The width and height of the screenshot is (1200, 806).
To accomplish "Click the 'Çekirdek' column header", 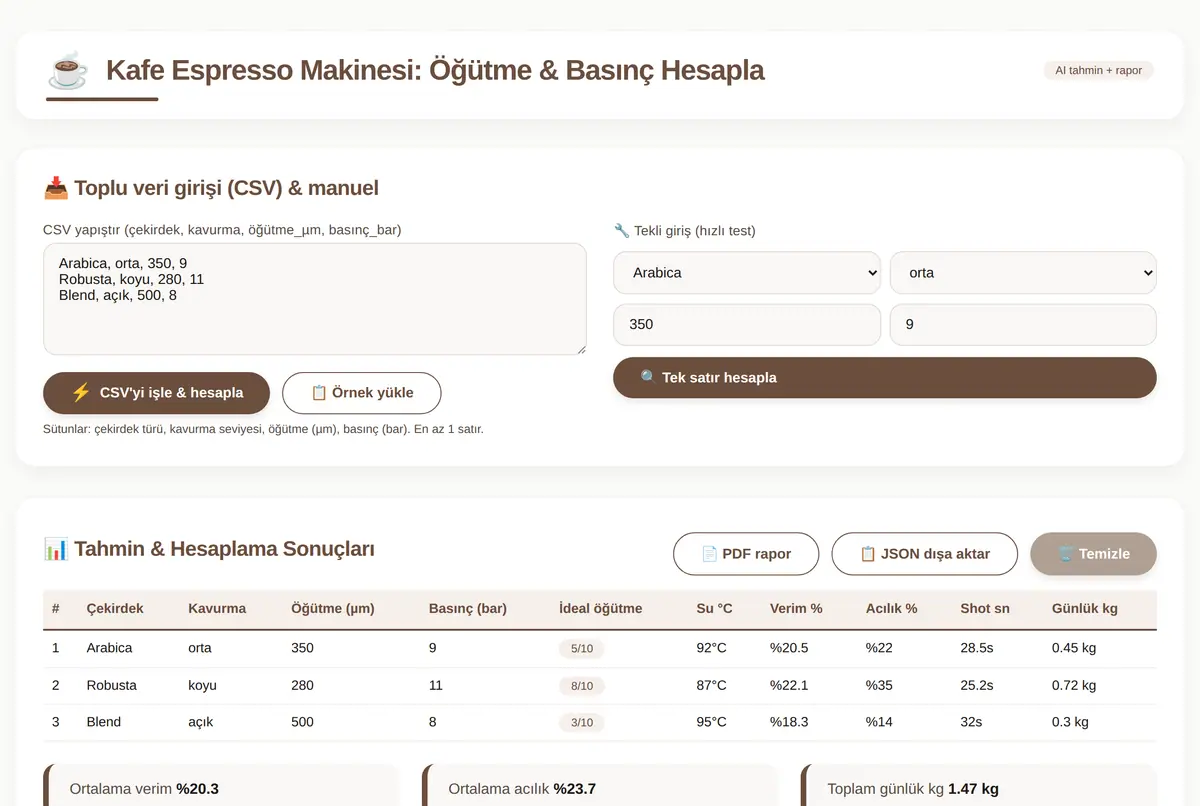I will coord(115,608).
